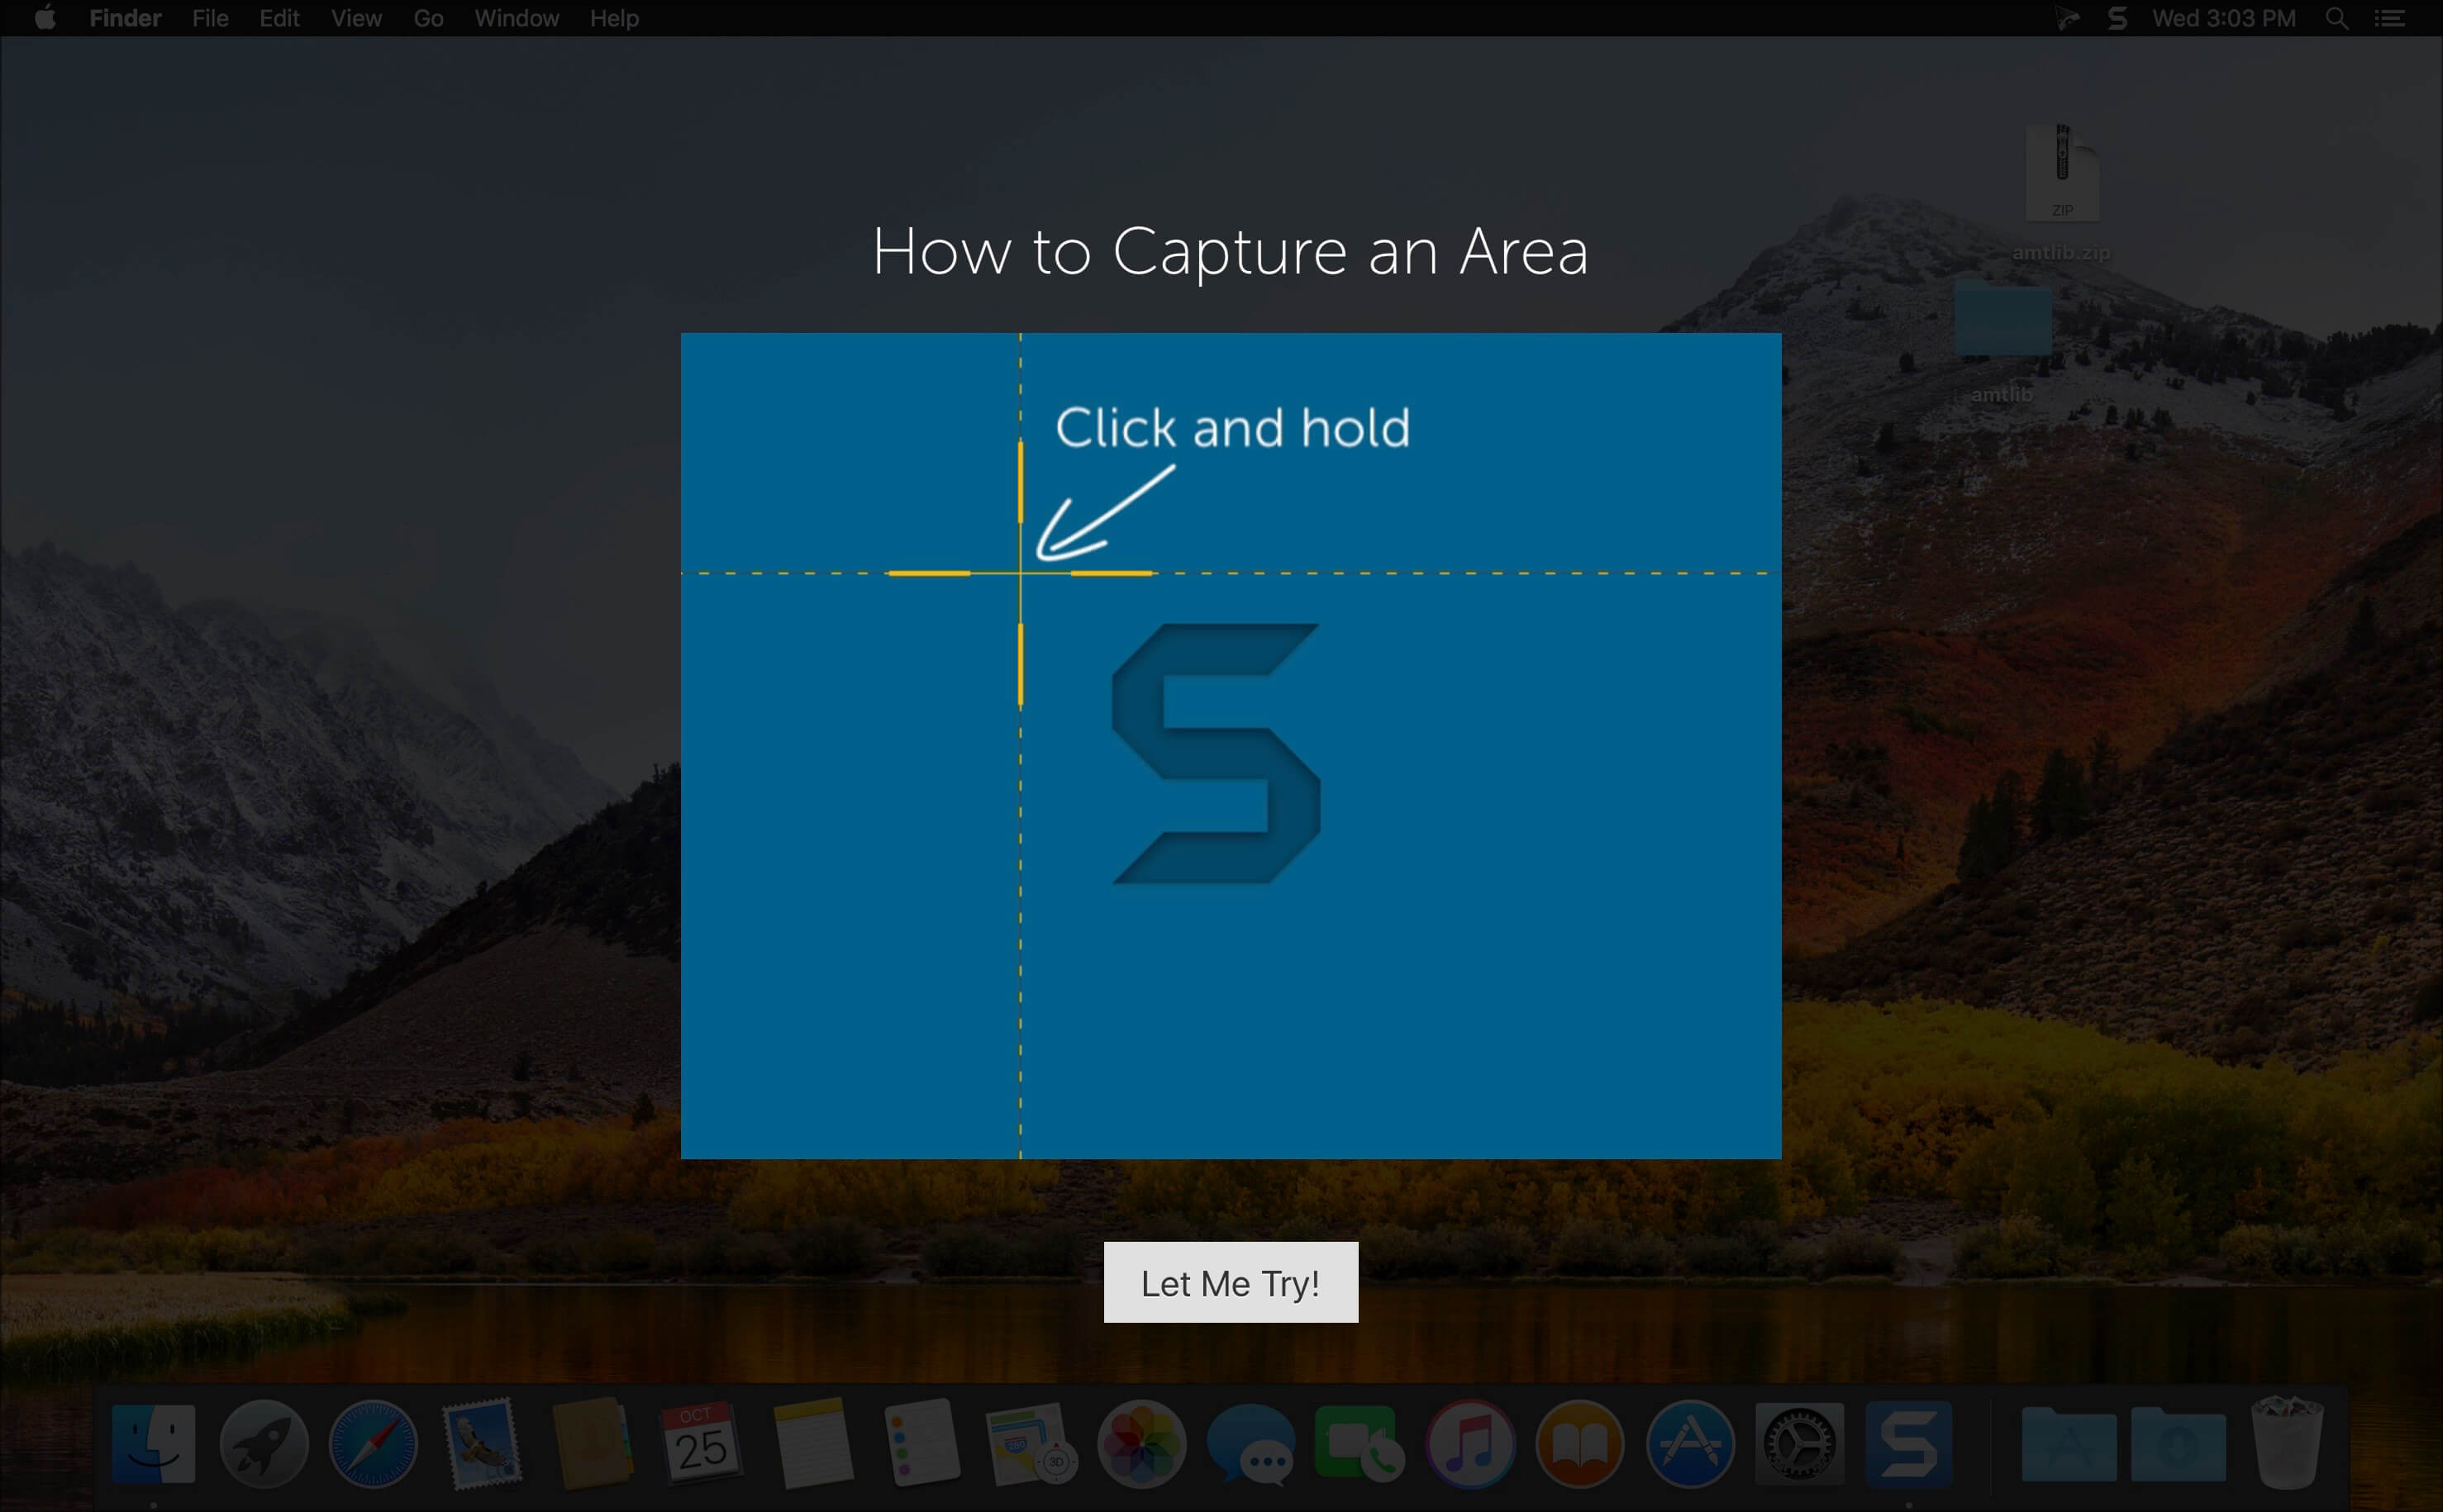Open App Store in Dock

1690,1443
